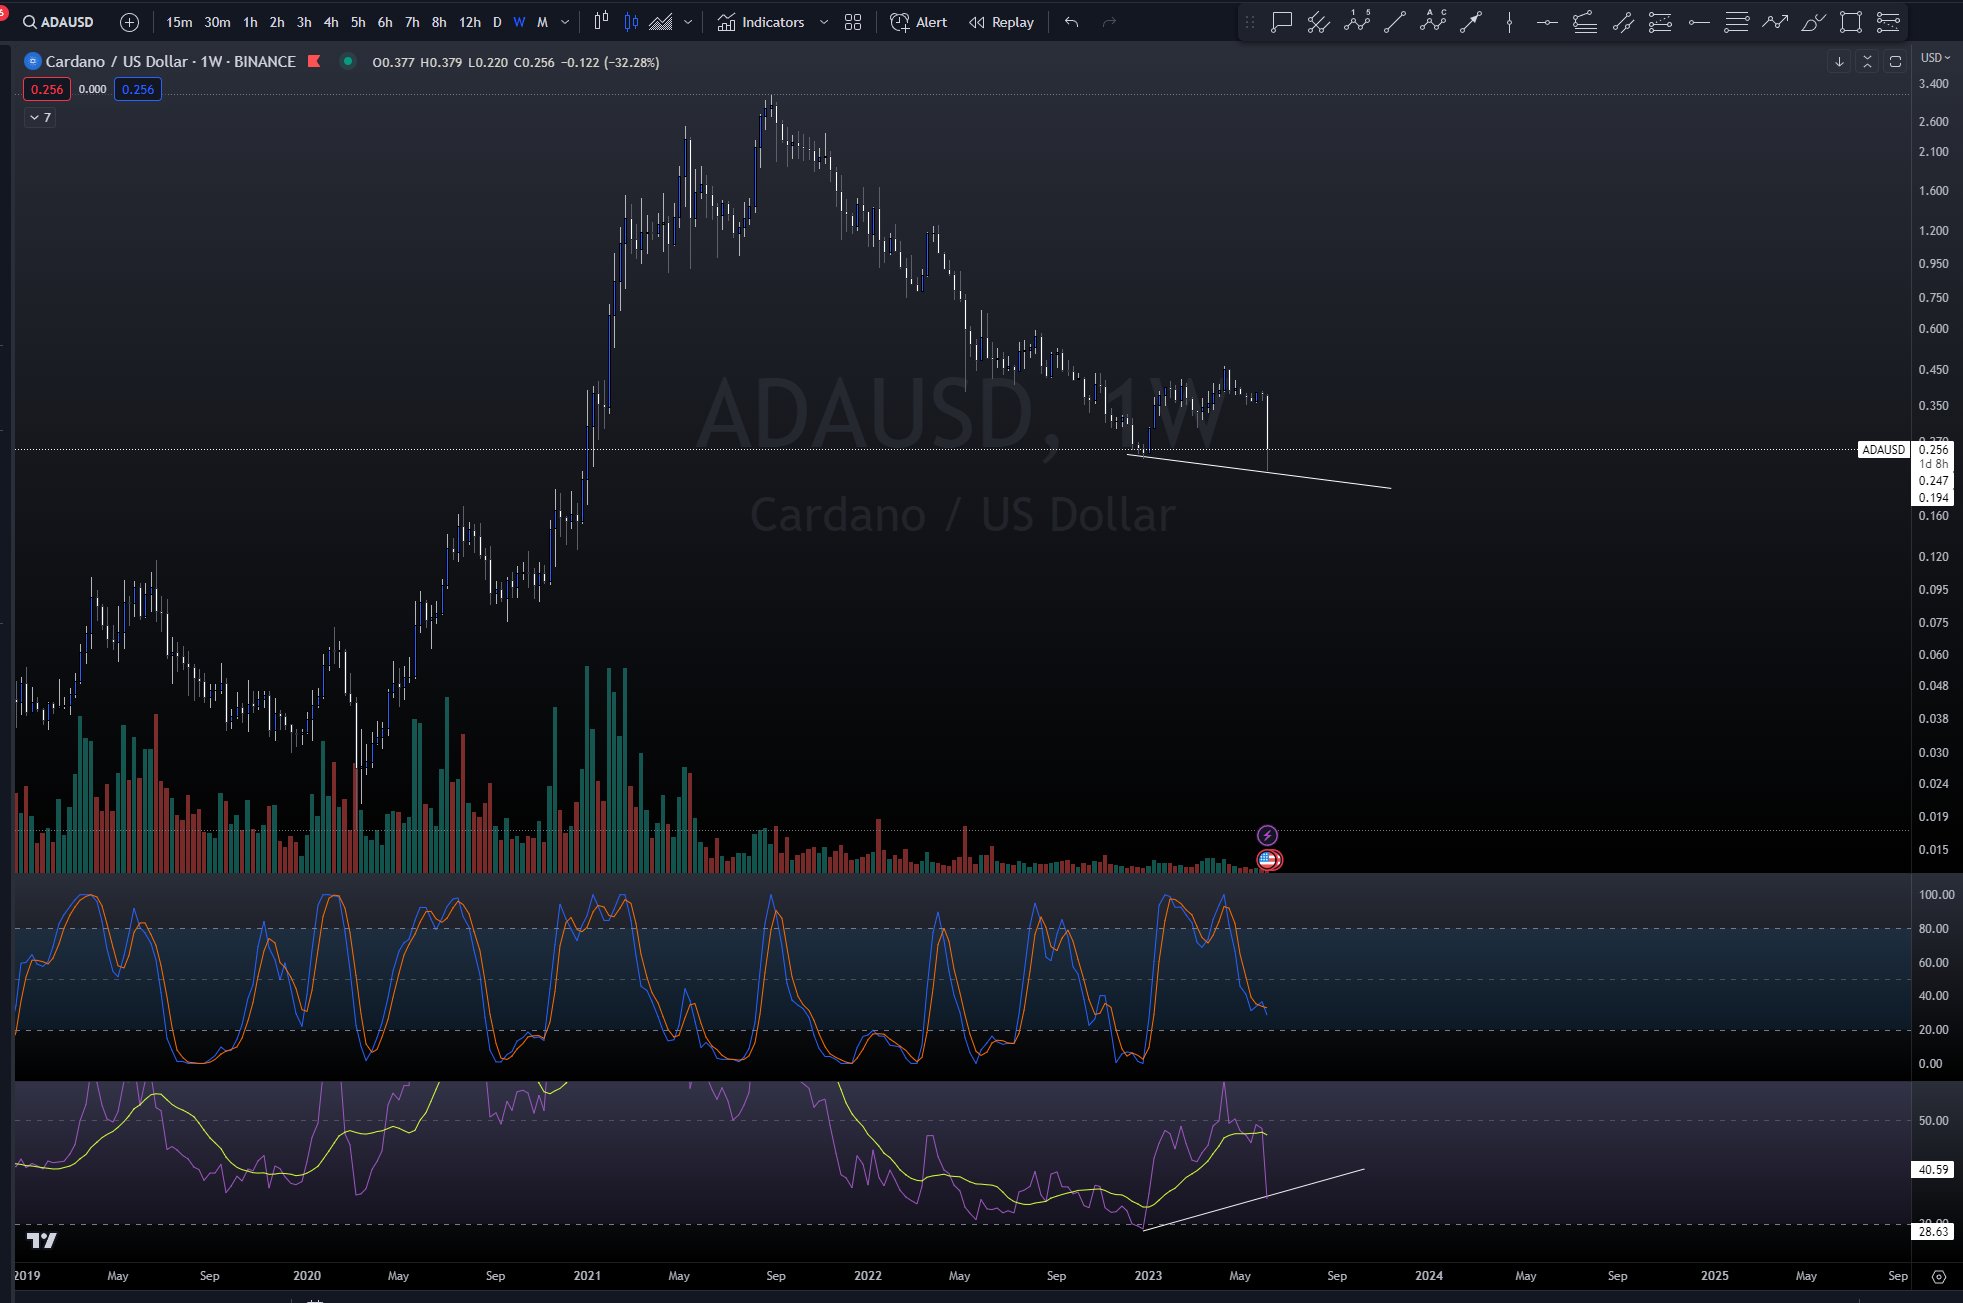Select the Horizontal Line tool
Image resolution: width=1963 pixels, height=1303 pixels.
[1547, 22]
